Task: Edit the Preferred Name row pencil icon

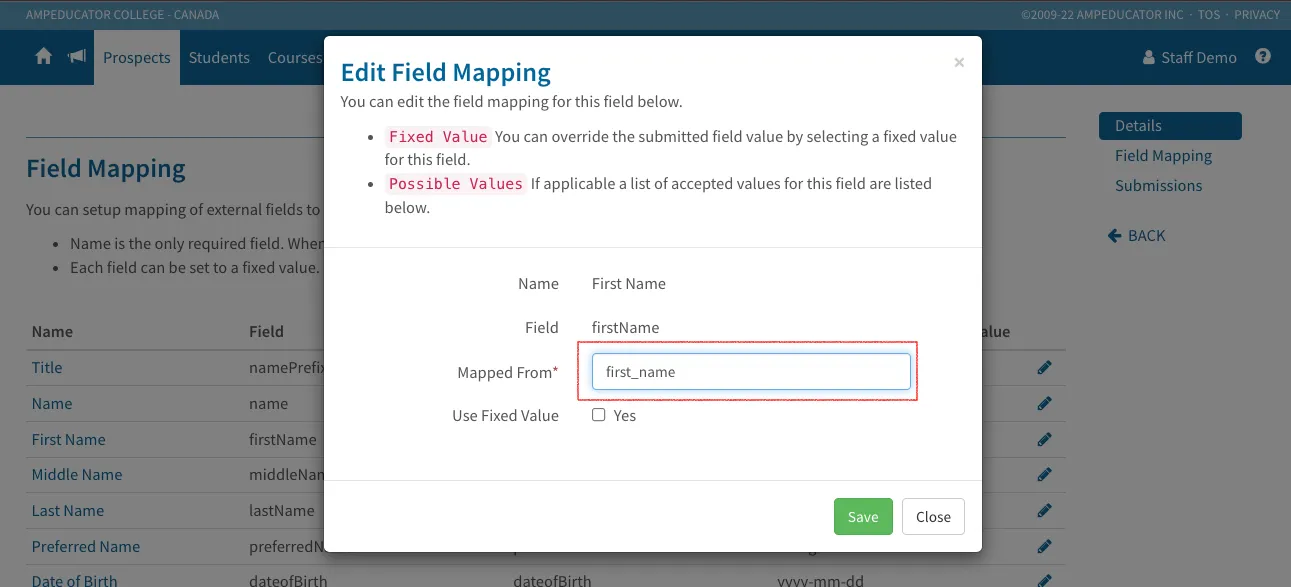Action: [1045, 547]
